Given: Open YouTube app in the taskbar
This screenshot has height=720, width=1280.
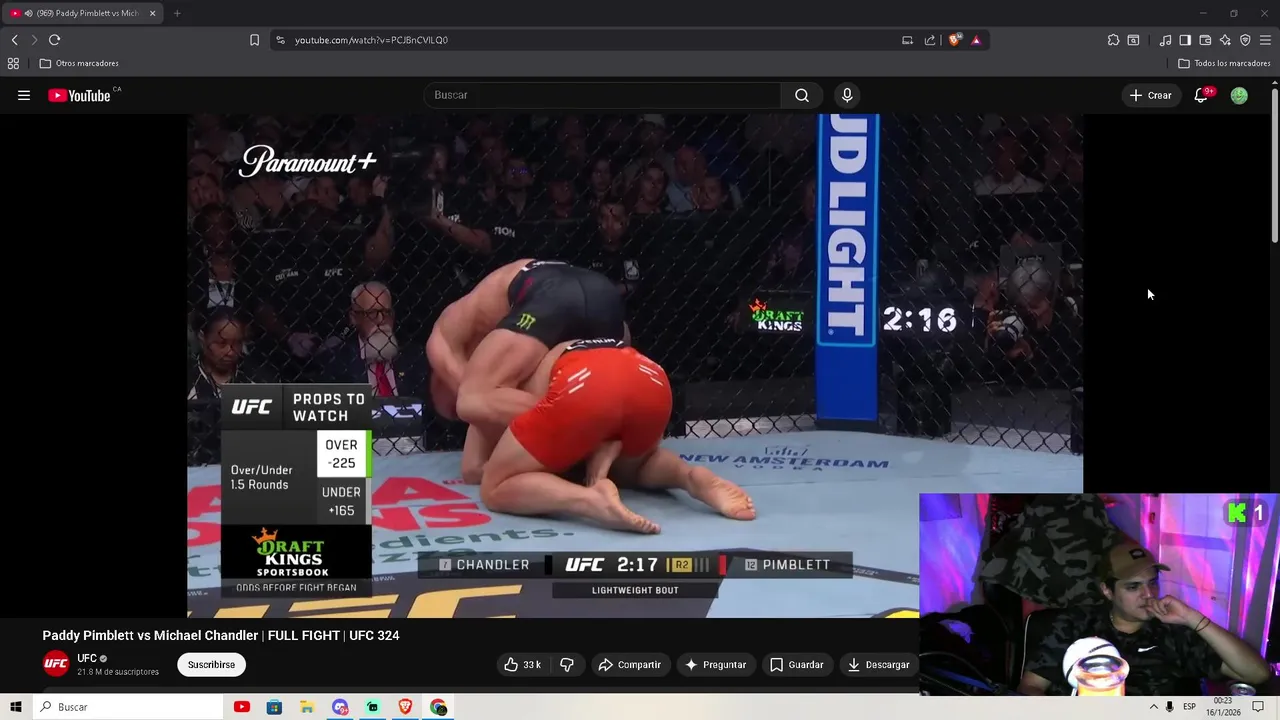Looking at the screenshot, I should click(x=241, y=707).
